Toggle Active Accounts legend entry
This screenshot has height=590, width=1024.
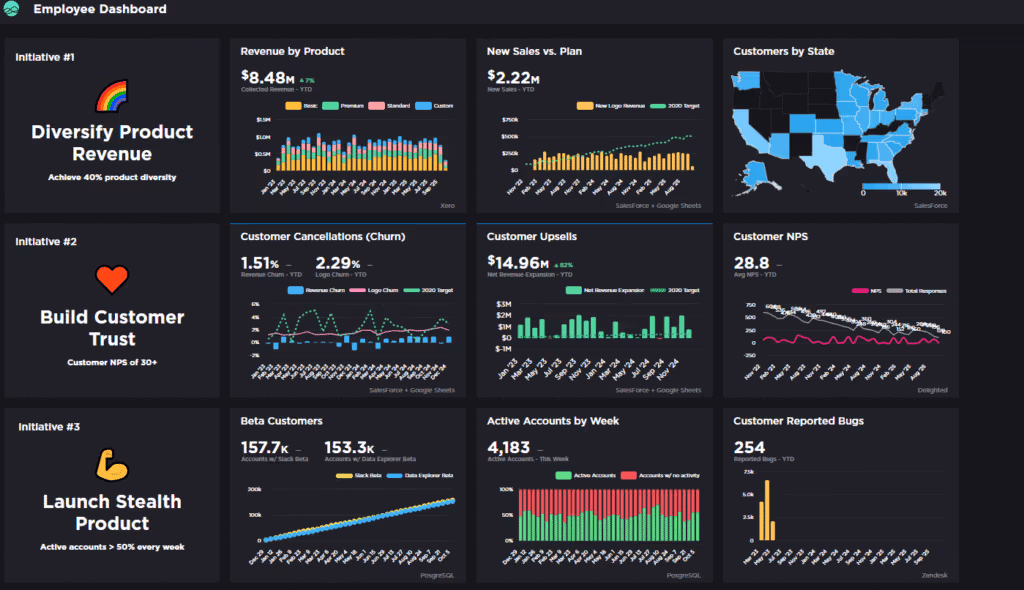586,476
